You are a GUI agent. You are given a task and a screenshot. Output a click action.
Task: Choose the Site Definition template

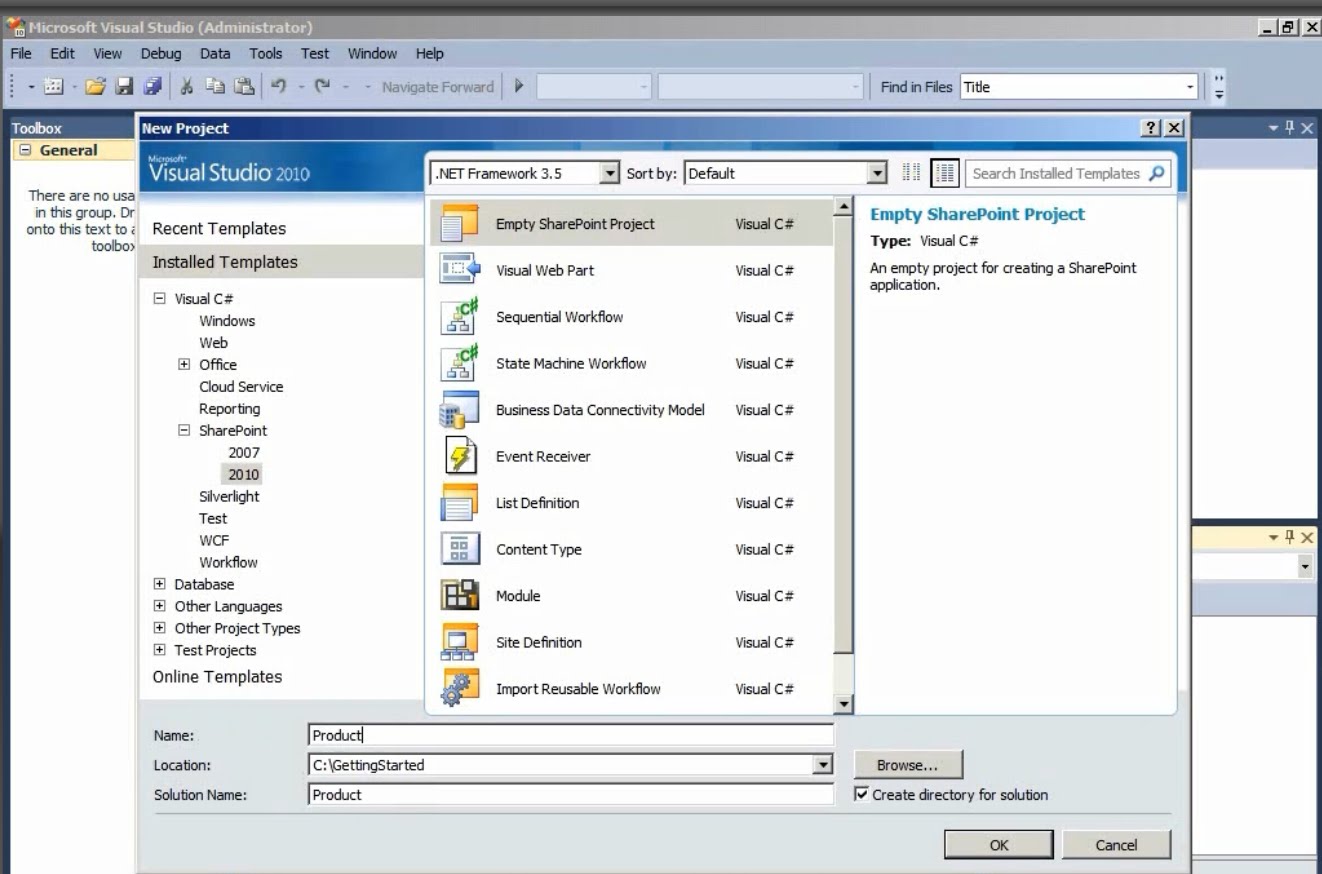539,642
